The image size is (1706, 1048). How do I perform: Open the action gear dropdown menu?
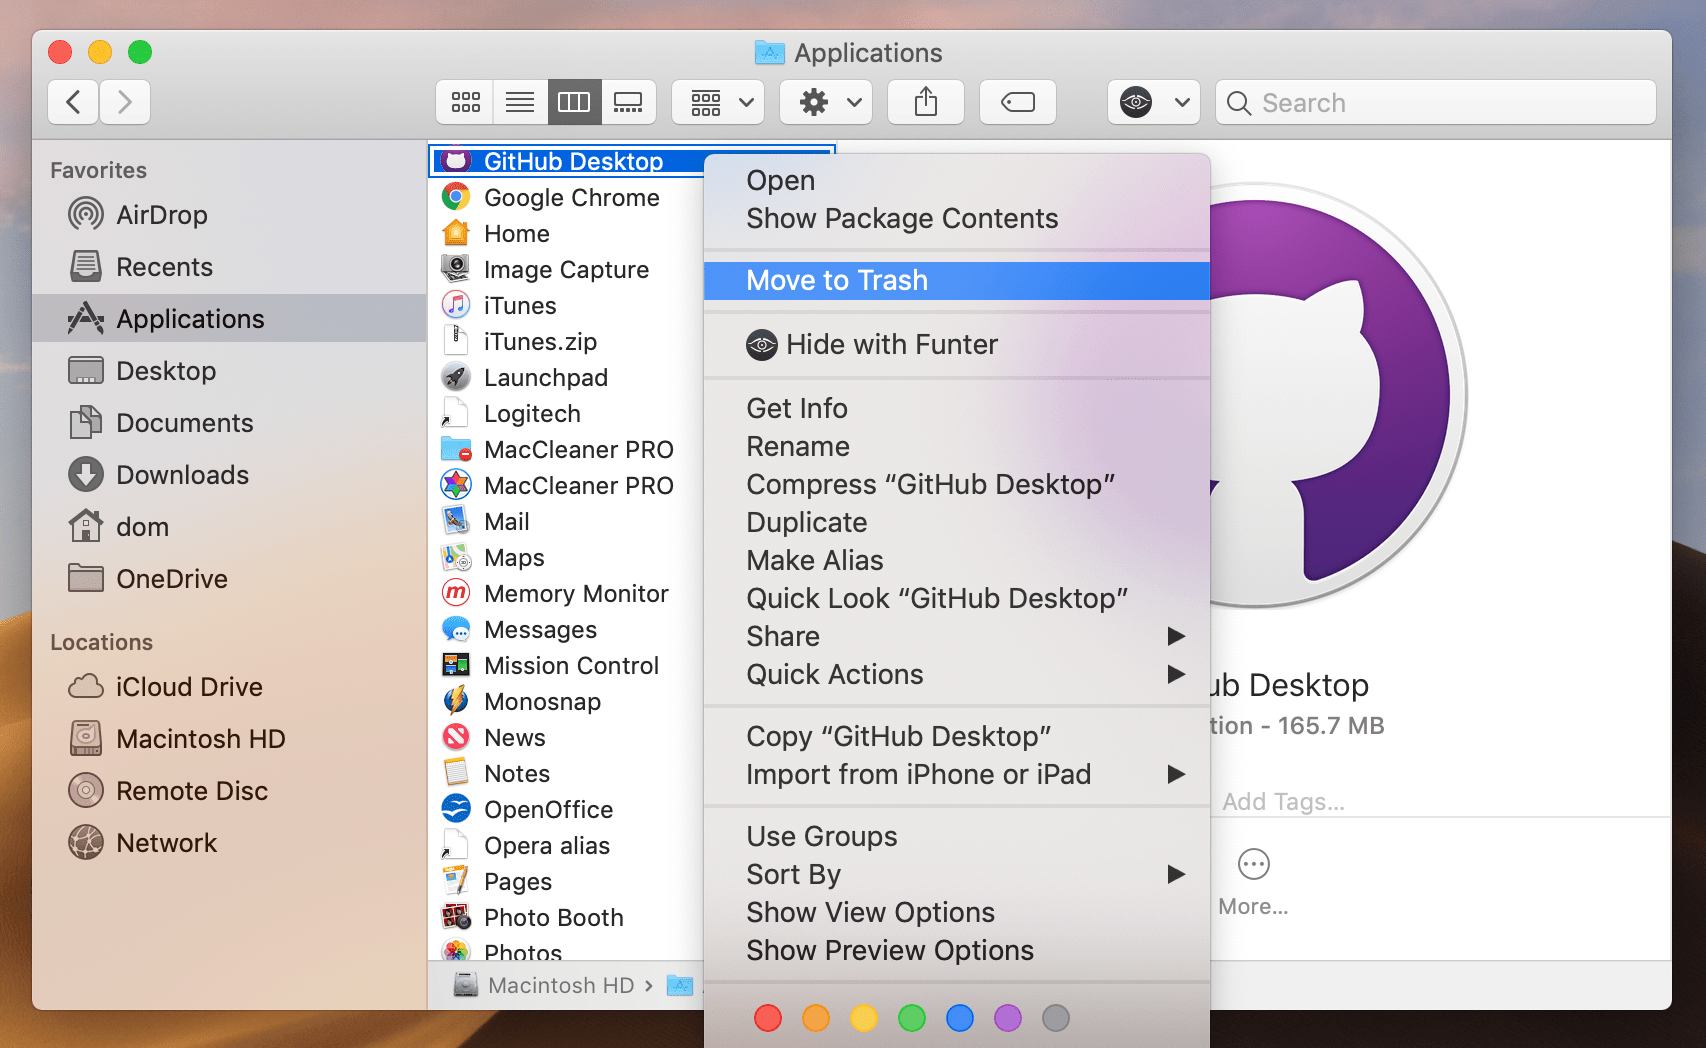click(825, 101)
